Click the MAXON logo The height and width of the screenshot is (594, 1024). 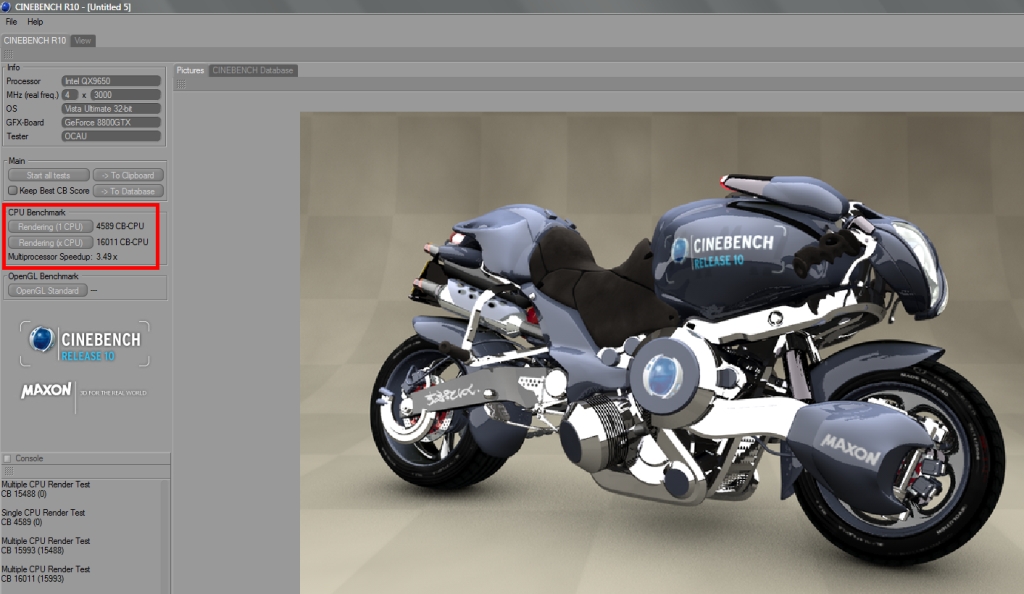coord(46,390)
